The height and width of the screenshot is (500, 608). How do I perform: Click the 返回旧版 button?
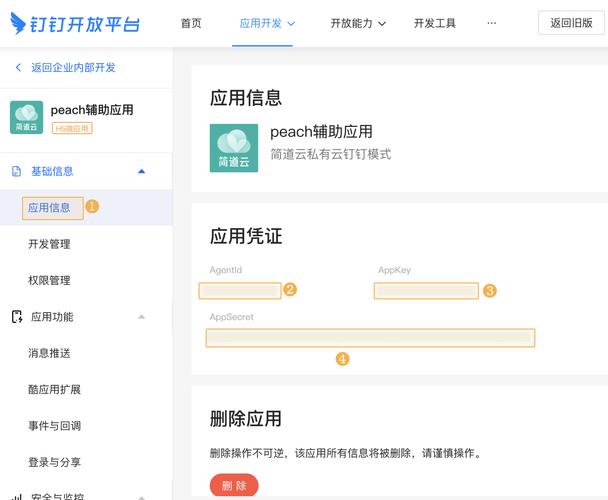coord(571,23)
